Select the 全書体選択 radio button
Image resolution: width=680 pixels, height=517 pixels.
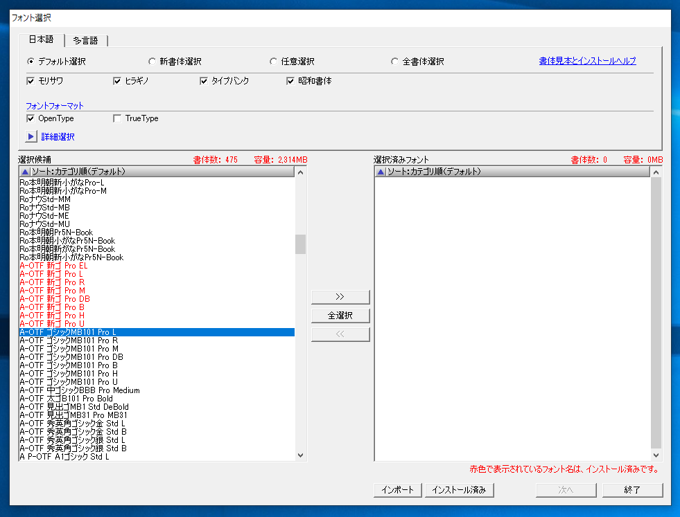pyautogui.click(x=394, y=62)
